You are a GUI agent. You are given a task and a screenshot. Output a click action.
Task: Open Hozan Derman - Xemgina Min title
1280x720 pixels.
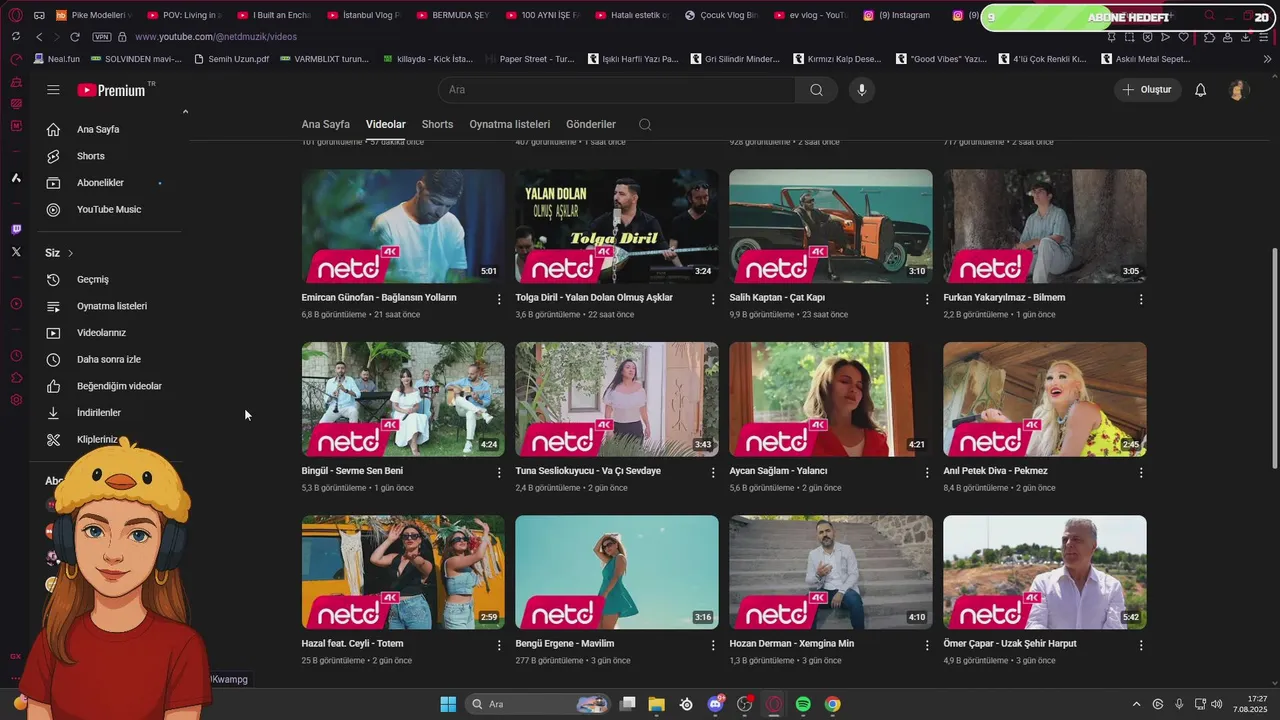[792, 644]
